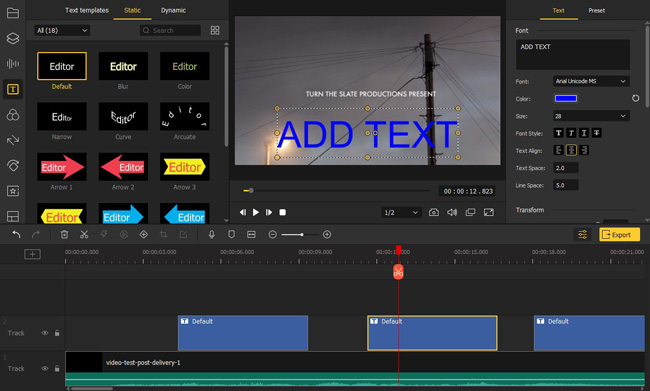This screenshot has height=391, width=650.
Task: Switch to the Dynamic tab
Action: click(x=173, y=10)
